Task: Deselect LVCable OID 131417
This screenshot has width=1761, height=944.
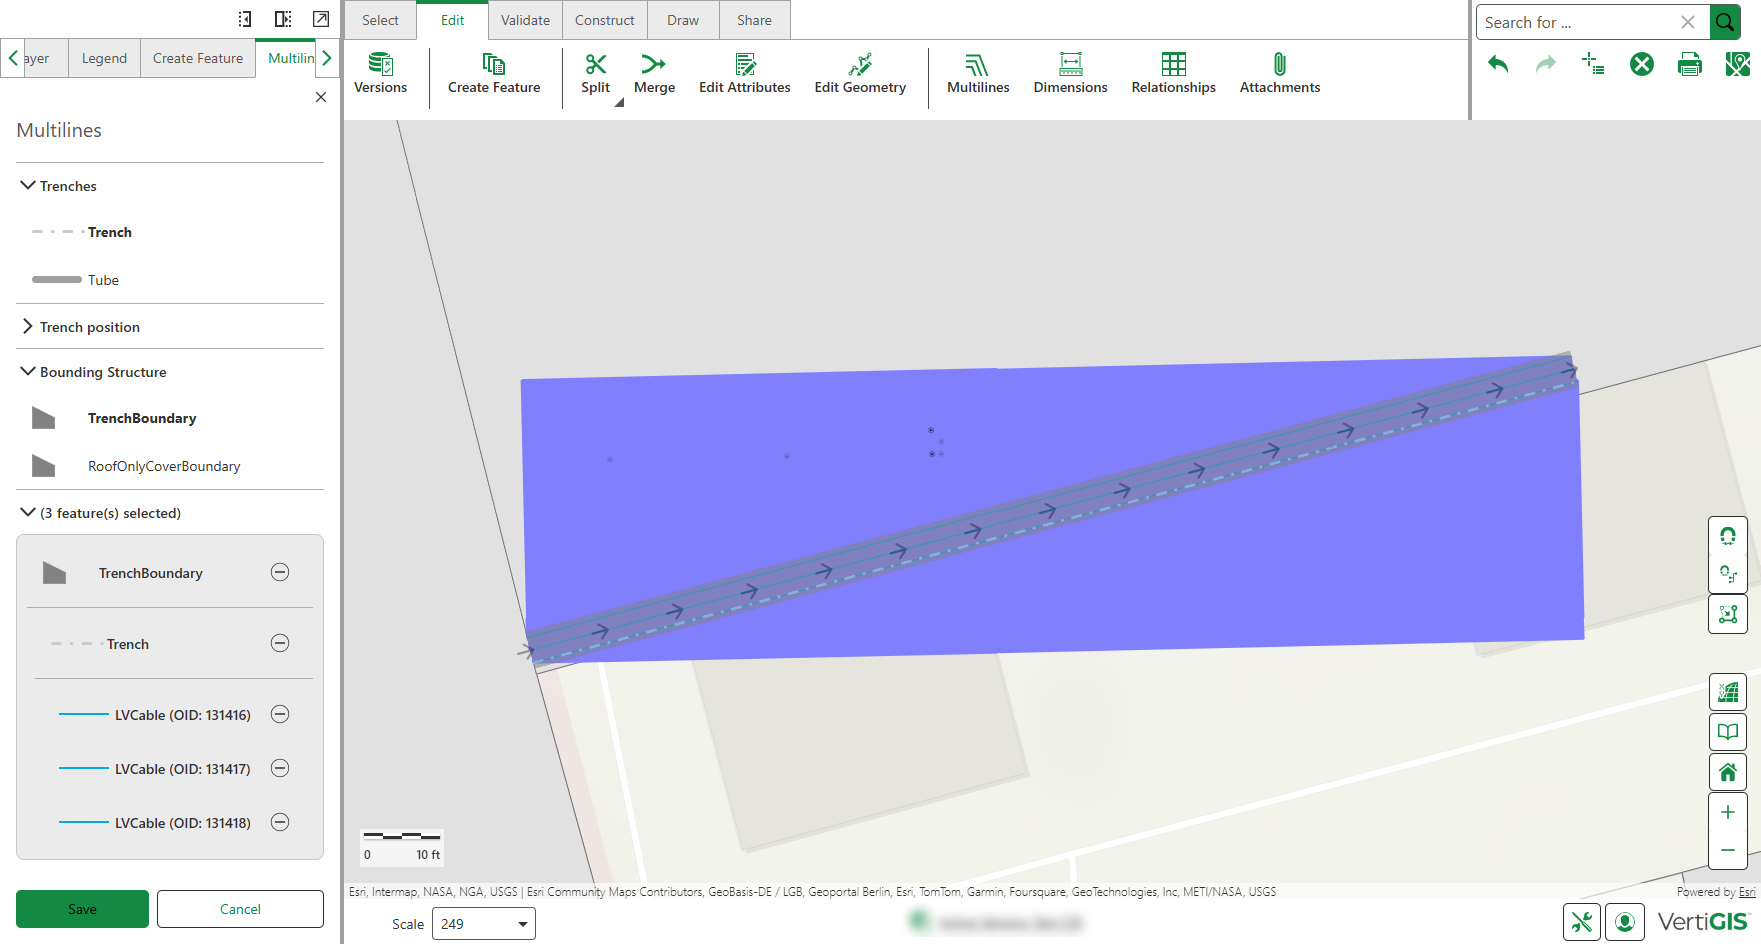Action: point(280,768)
